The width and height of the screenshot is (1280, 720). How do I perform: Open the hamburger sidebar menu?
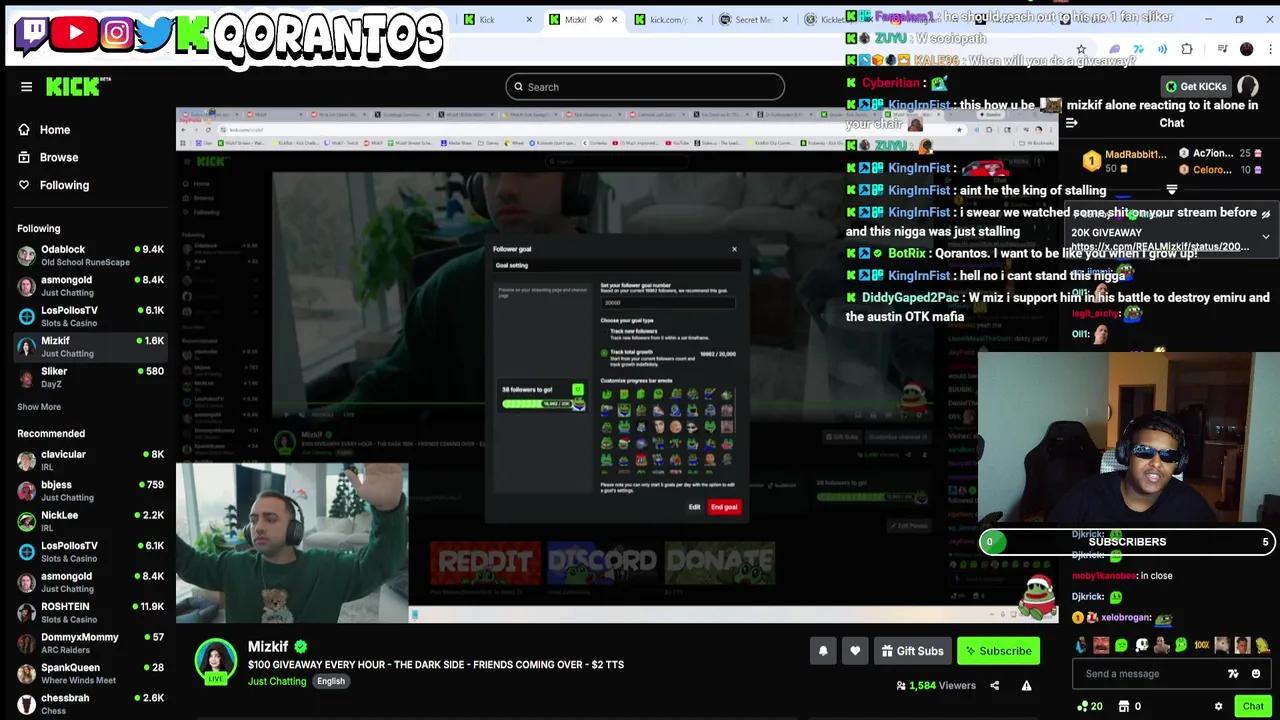pyautogui.click(x=27, y=87)
